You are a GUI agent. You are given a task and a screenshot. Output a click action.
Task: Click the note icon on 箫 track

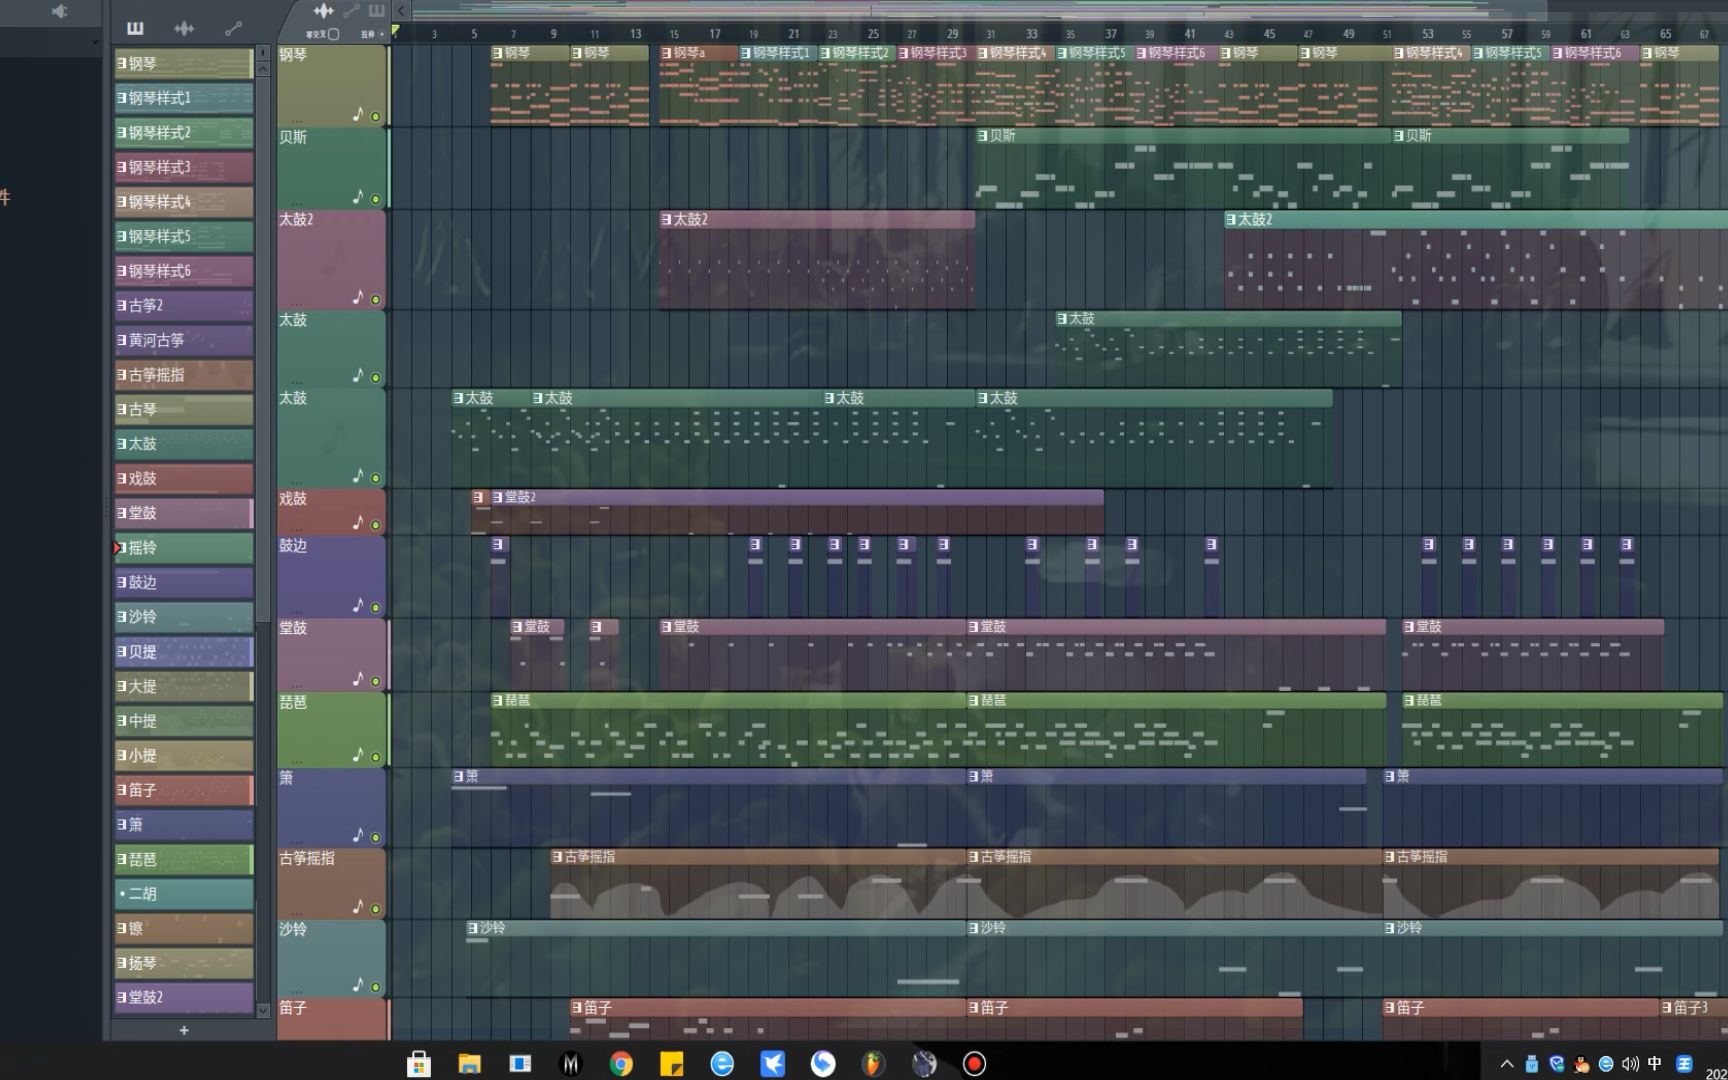point(358,834)
